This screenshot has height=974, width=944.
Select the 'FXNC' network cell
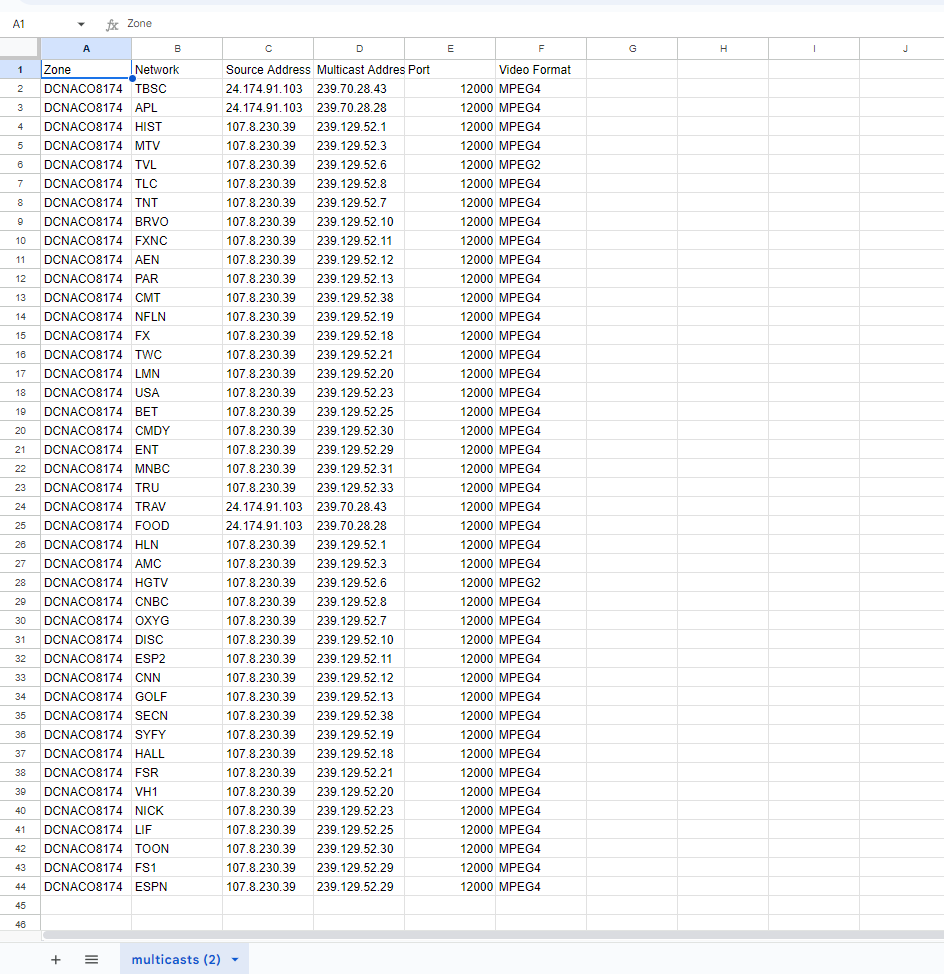(177, 241)
